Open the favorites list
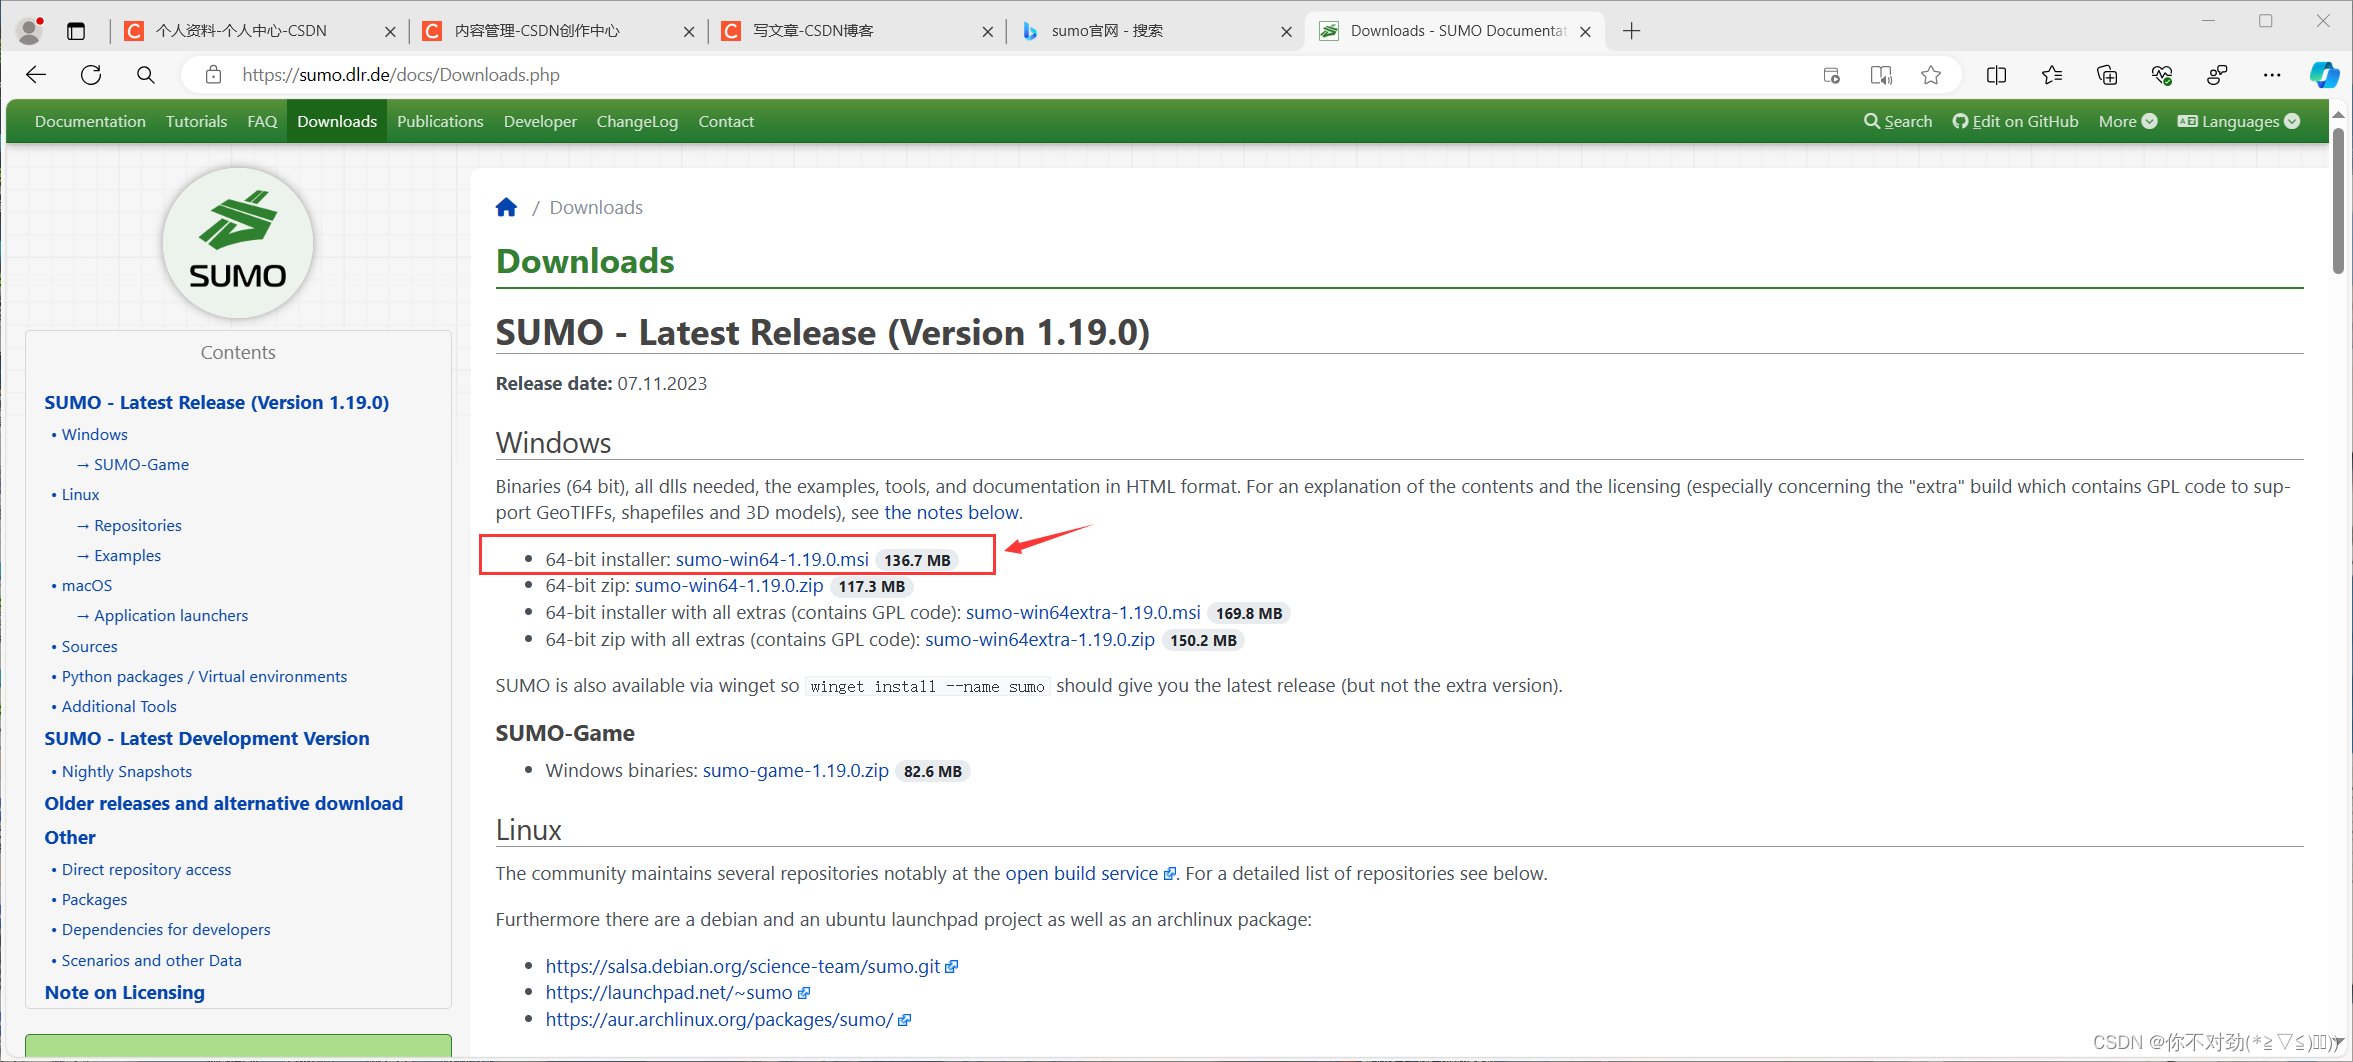Image resolution: width=2353 pixels, height=1062 pixels. [x=2052, y=75]
